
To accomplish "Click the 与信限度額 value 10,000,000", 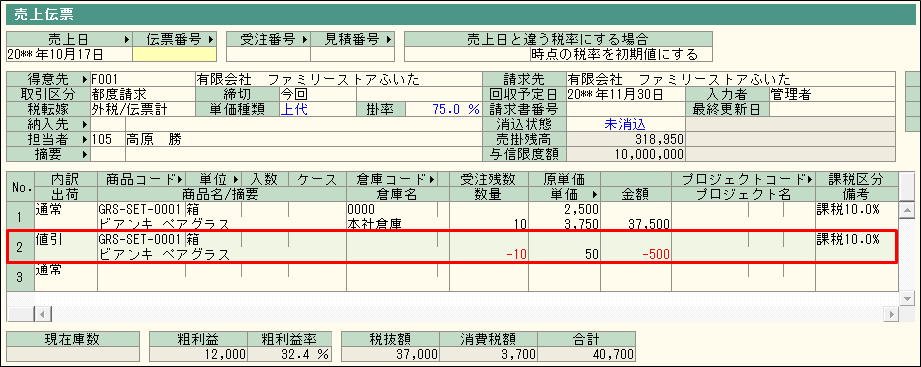I will [x=626, y=154].
